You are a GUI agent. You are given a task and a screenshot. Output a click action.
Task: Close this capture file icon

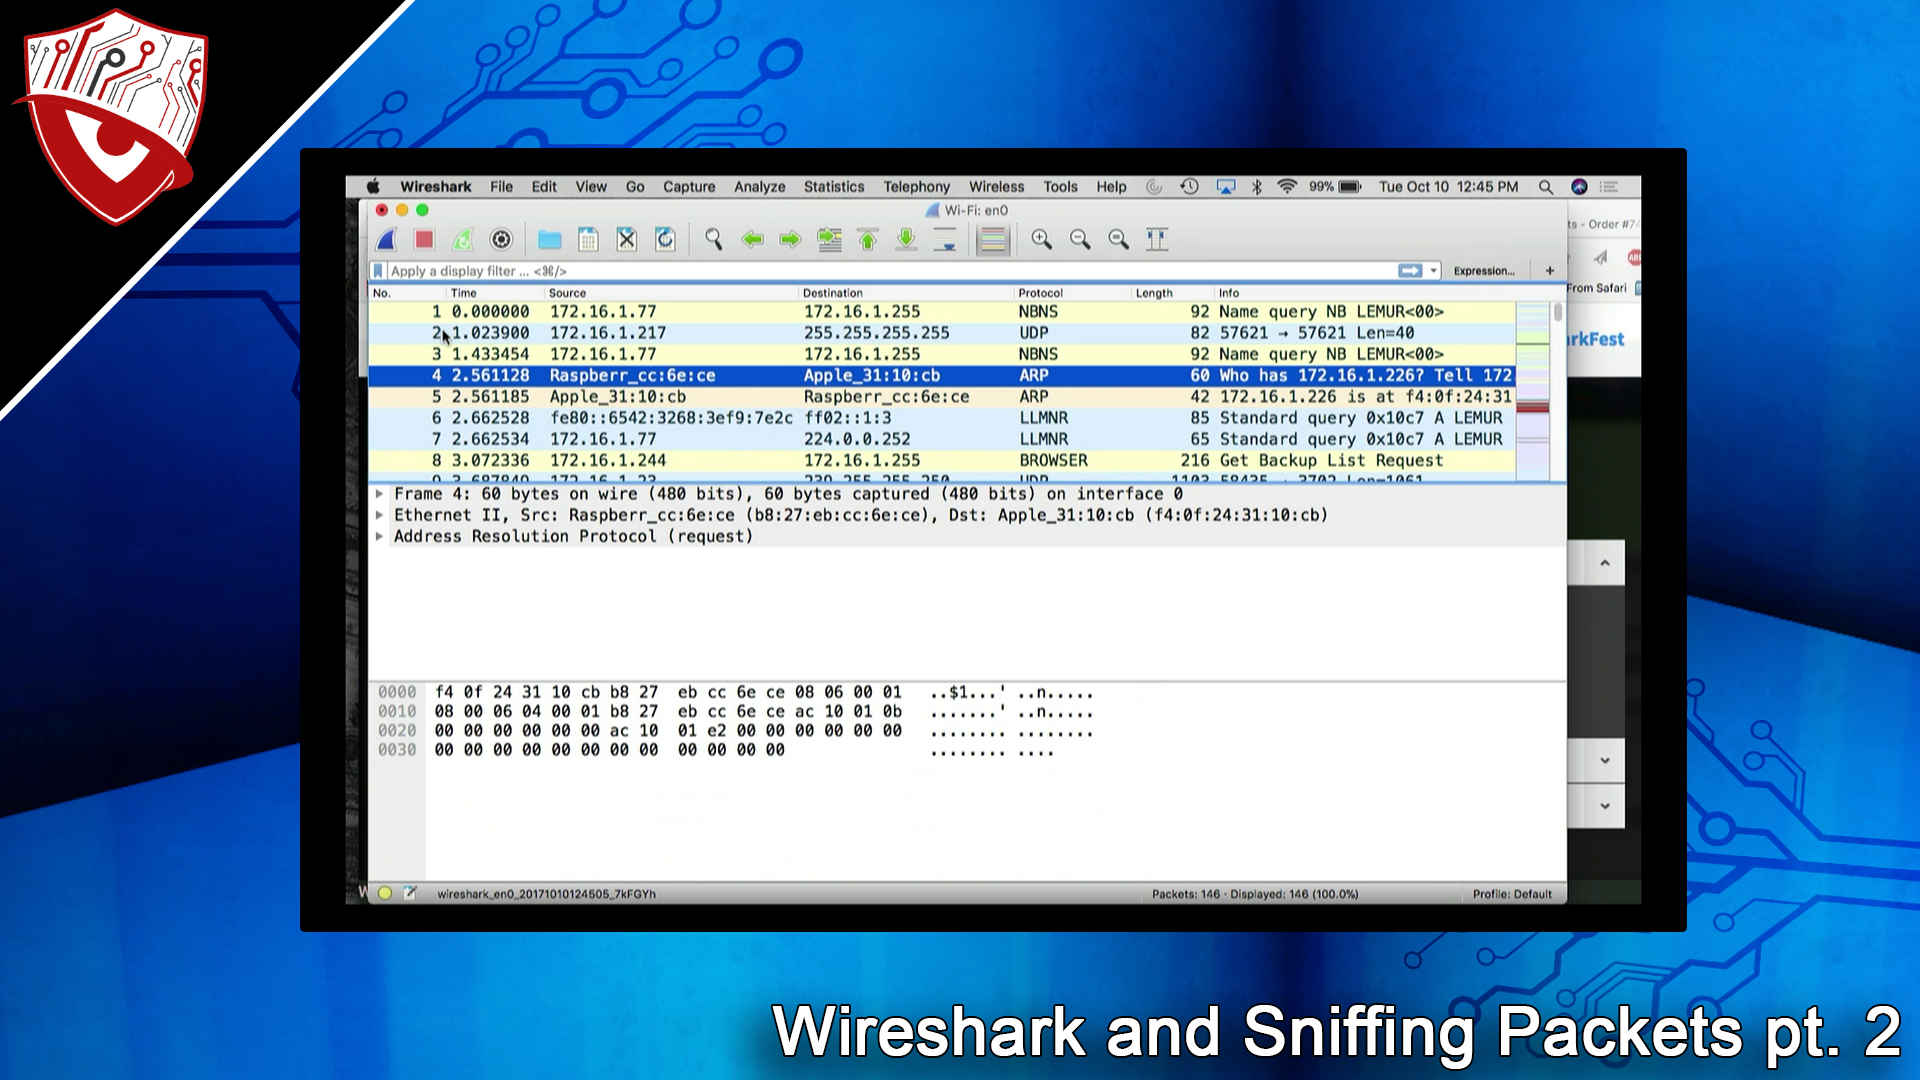[626, 239]
